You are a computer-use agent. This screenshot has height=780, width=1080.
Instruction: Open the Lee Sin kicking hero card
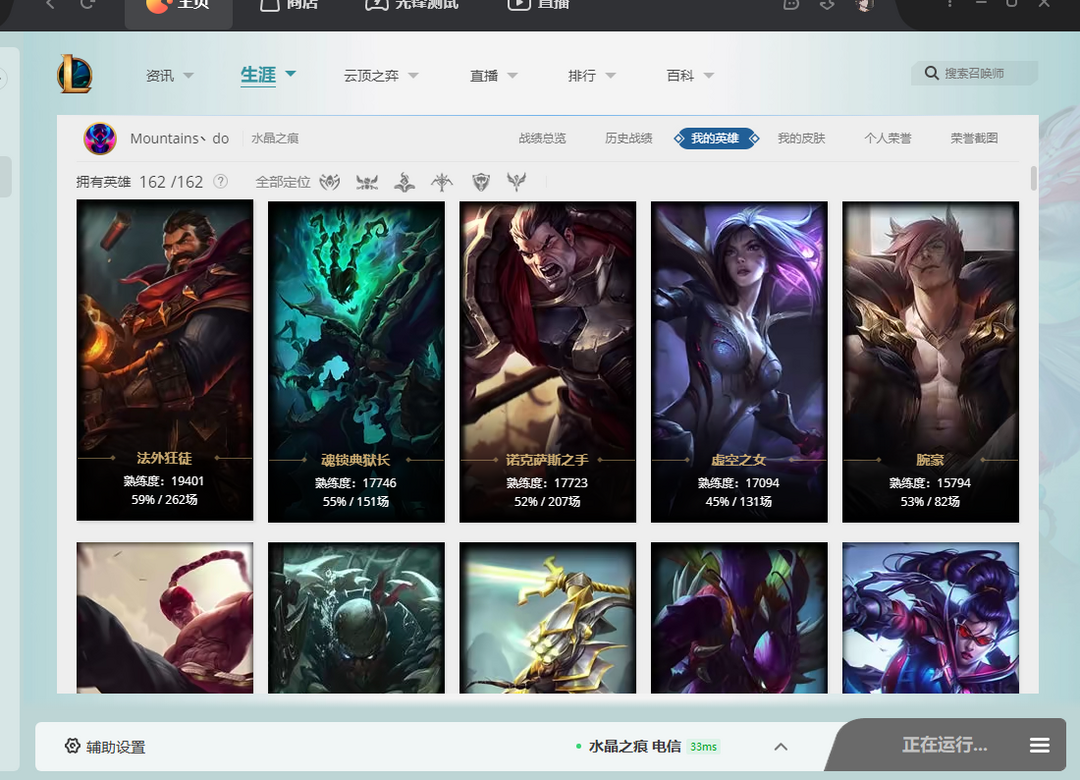pos(165,617)
